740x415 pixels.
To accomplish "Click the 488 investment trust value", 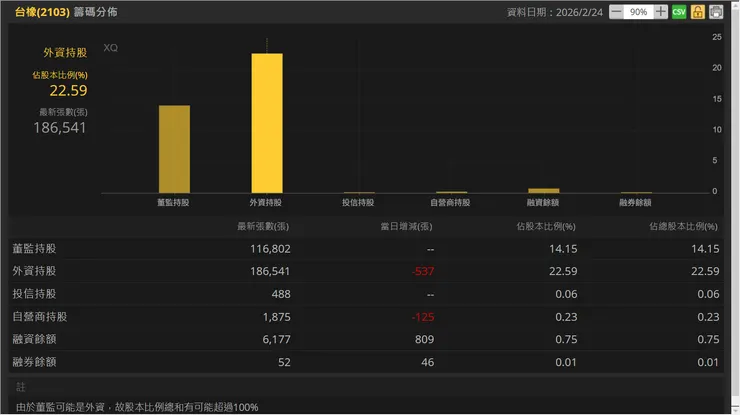I will pyautogui.click(x=281, y=294).
